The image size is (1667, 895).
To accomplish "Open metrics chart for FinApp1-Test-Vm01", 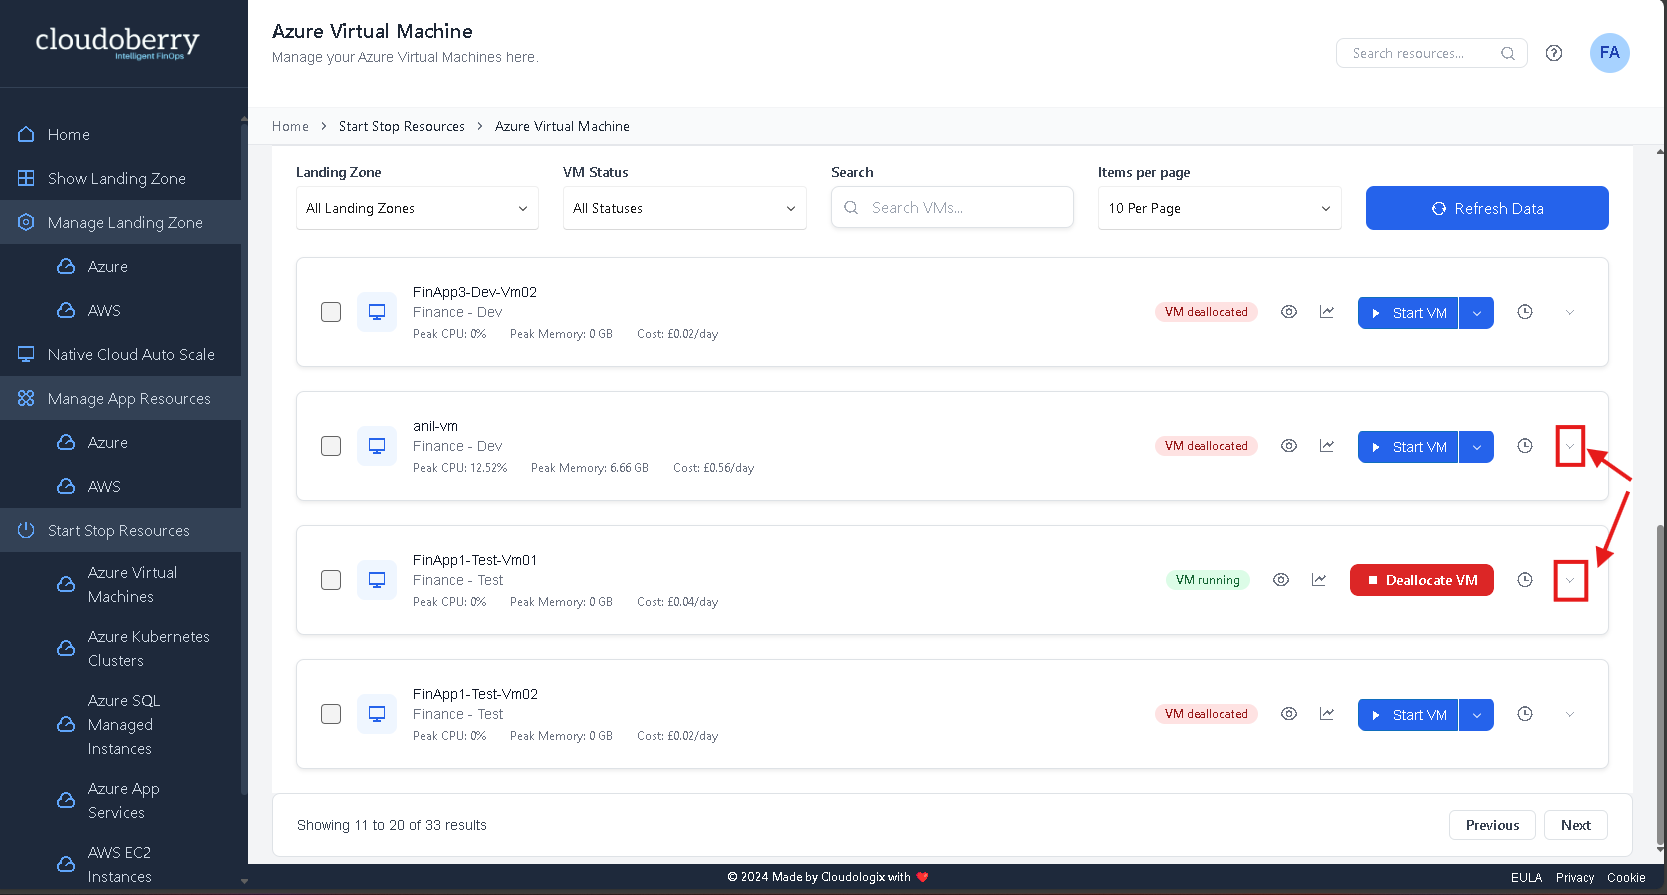I will coord(1319,580).
